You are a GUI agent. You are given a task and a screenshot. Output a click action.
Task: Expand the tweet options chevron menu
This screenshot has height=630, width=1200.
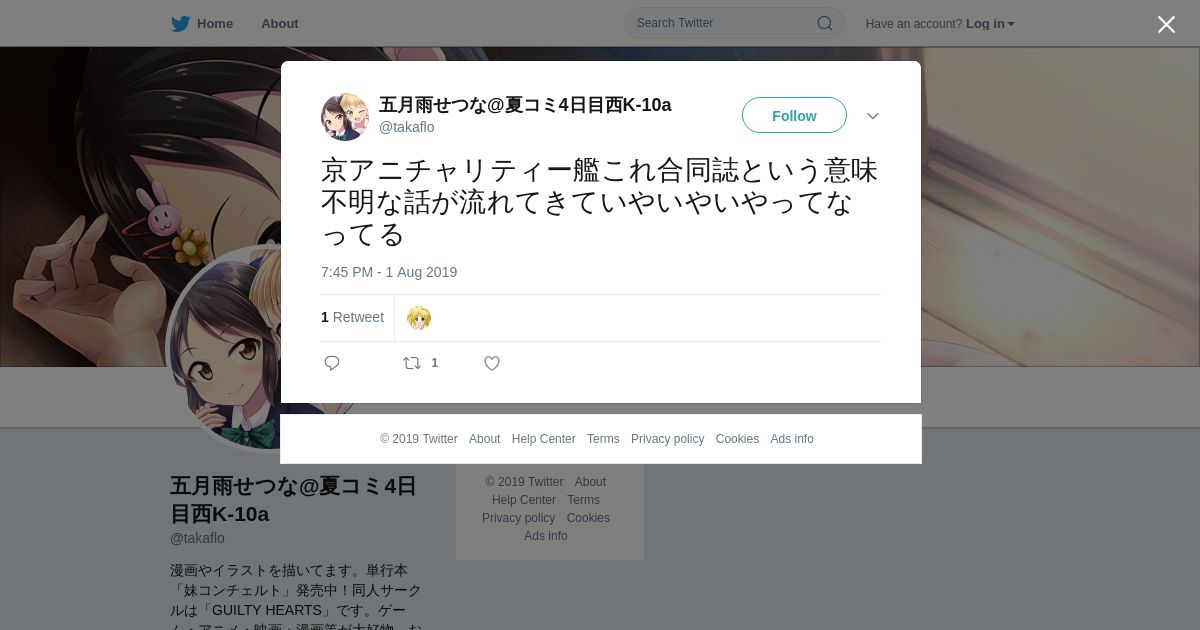point(873,116)
